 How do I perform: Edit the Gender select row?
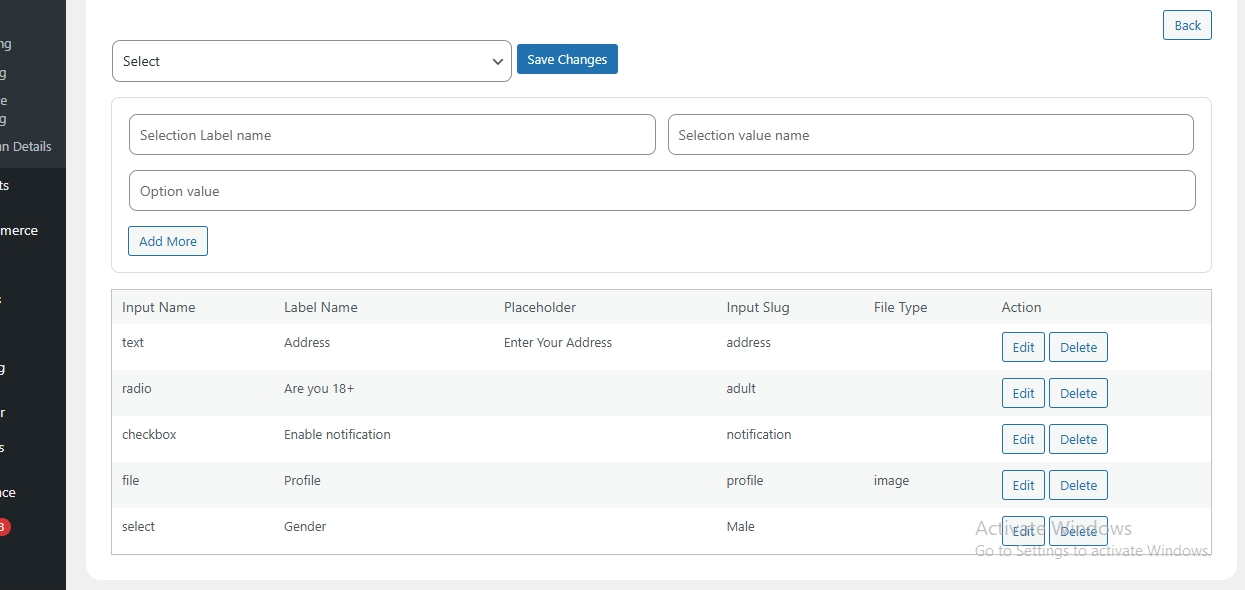pos(1023,531)
